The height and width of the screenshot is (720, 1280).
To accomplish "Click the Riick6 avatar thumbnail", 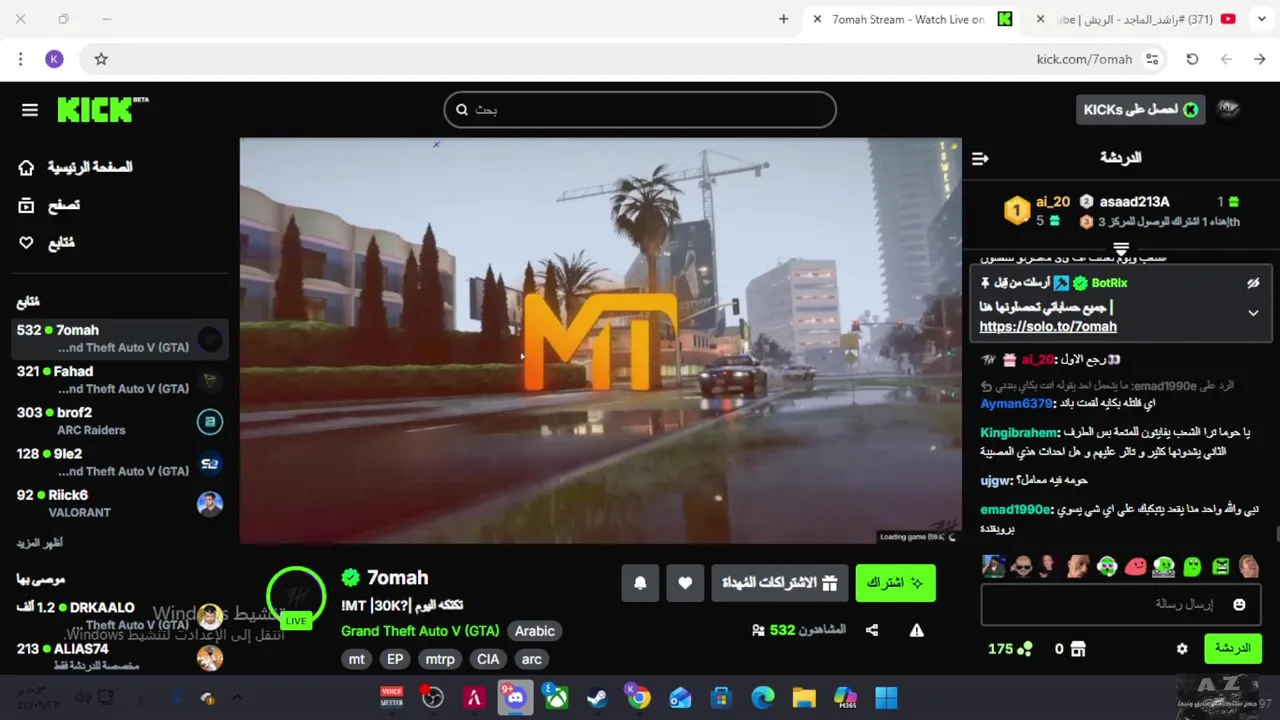I will click(x=210, y=504).
